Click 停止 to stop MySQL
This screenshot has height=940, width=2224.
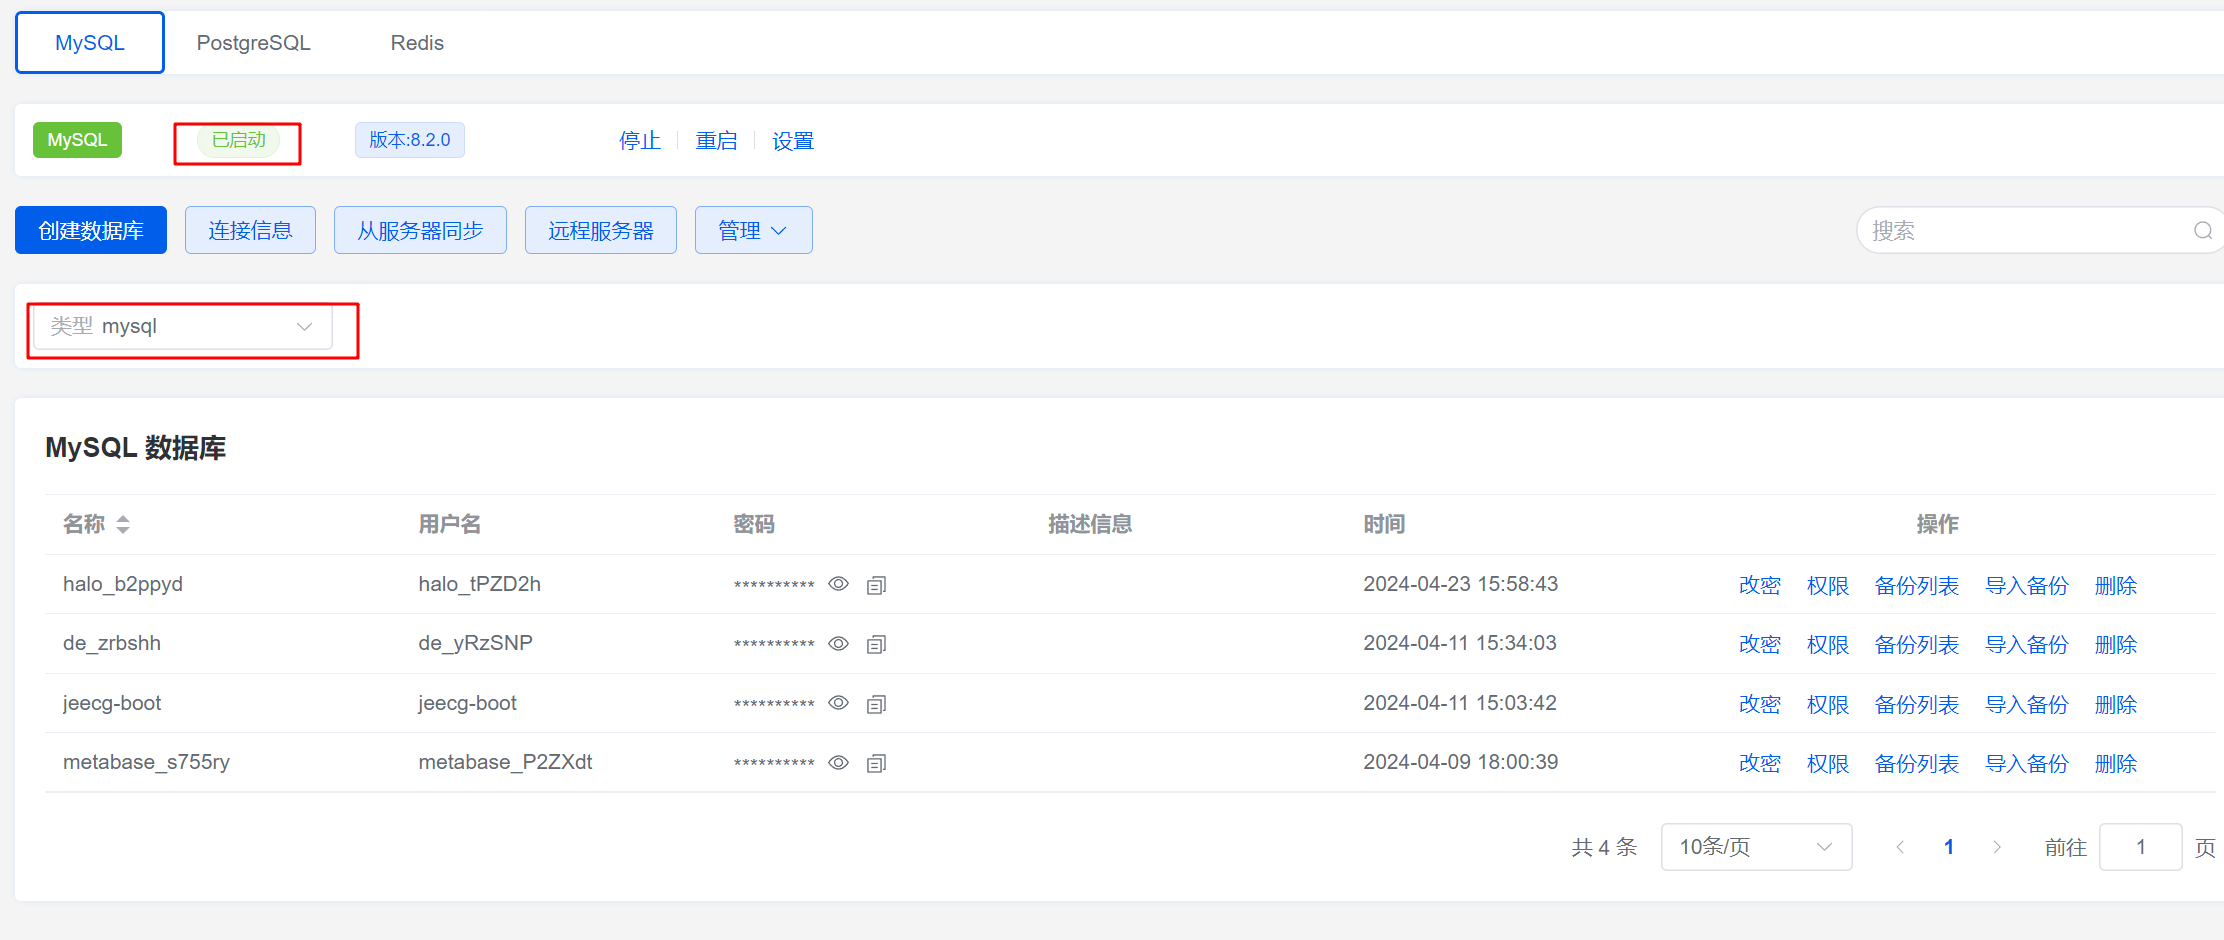tap(640, 141)
